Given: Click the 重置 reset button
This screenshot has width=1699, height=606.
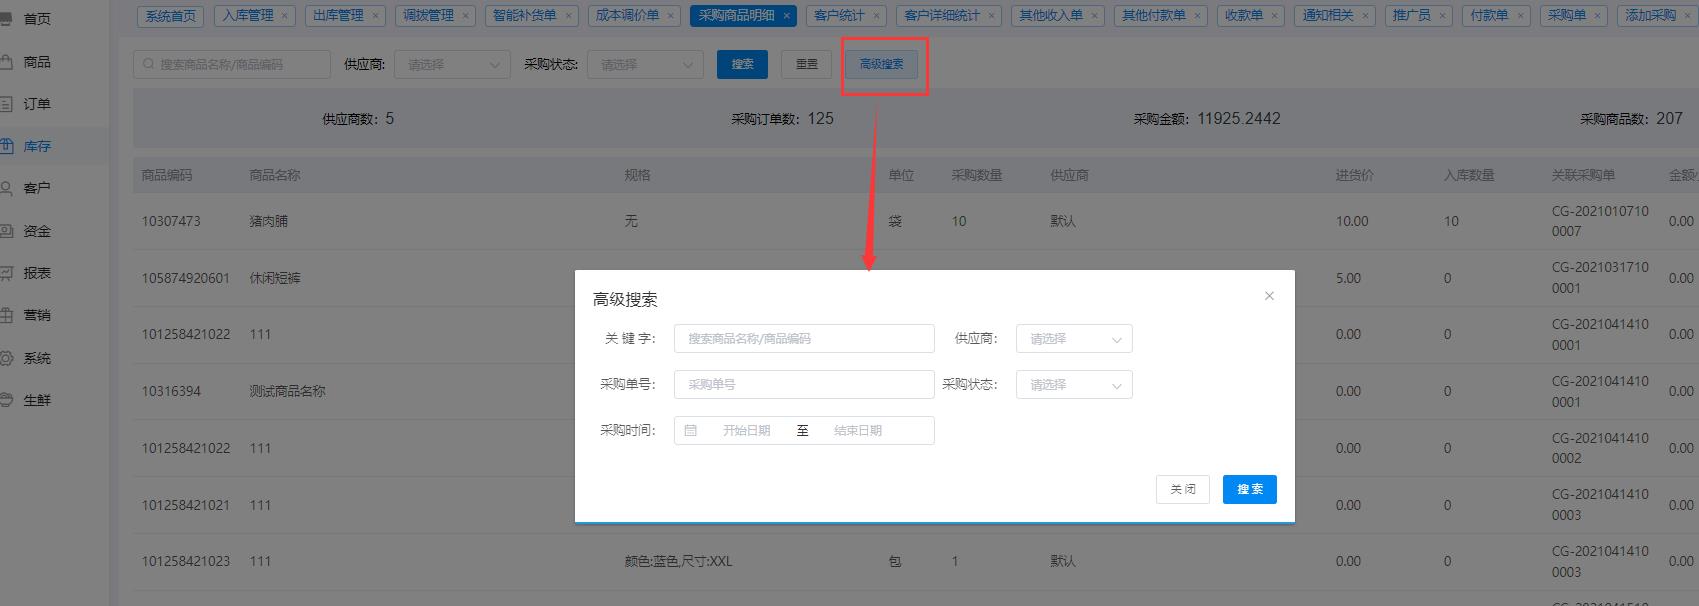Looking at the screenshot, I should [806, 64].
